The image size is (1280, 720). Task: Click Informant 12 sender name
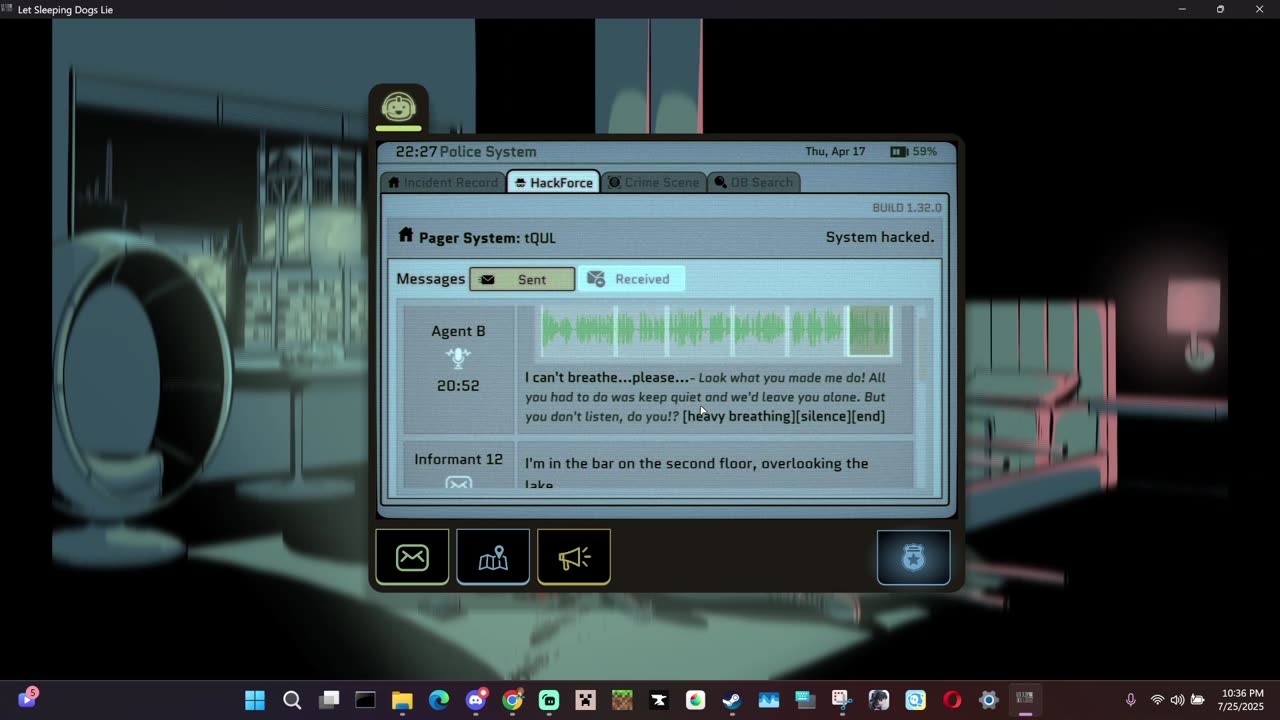click(x=458, y=459)
